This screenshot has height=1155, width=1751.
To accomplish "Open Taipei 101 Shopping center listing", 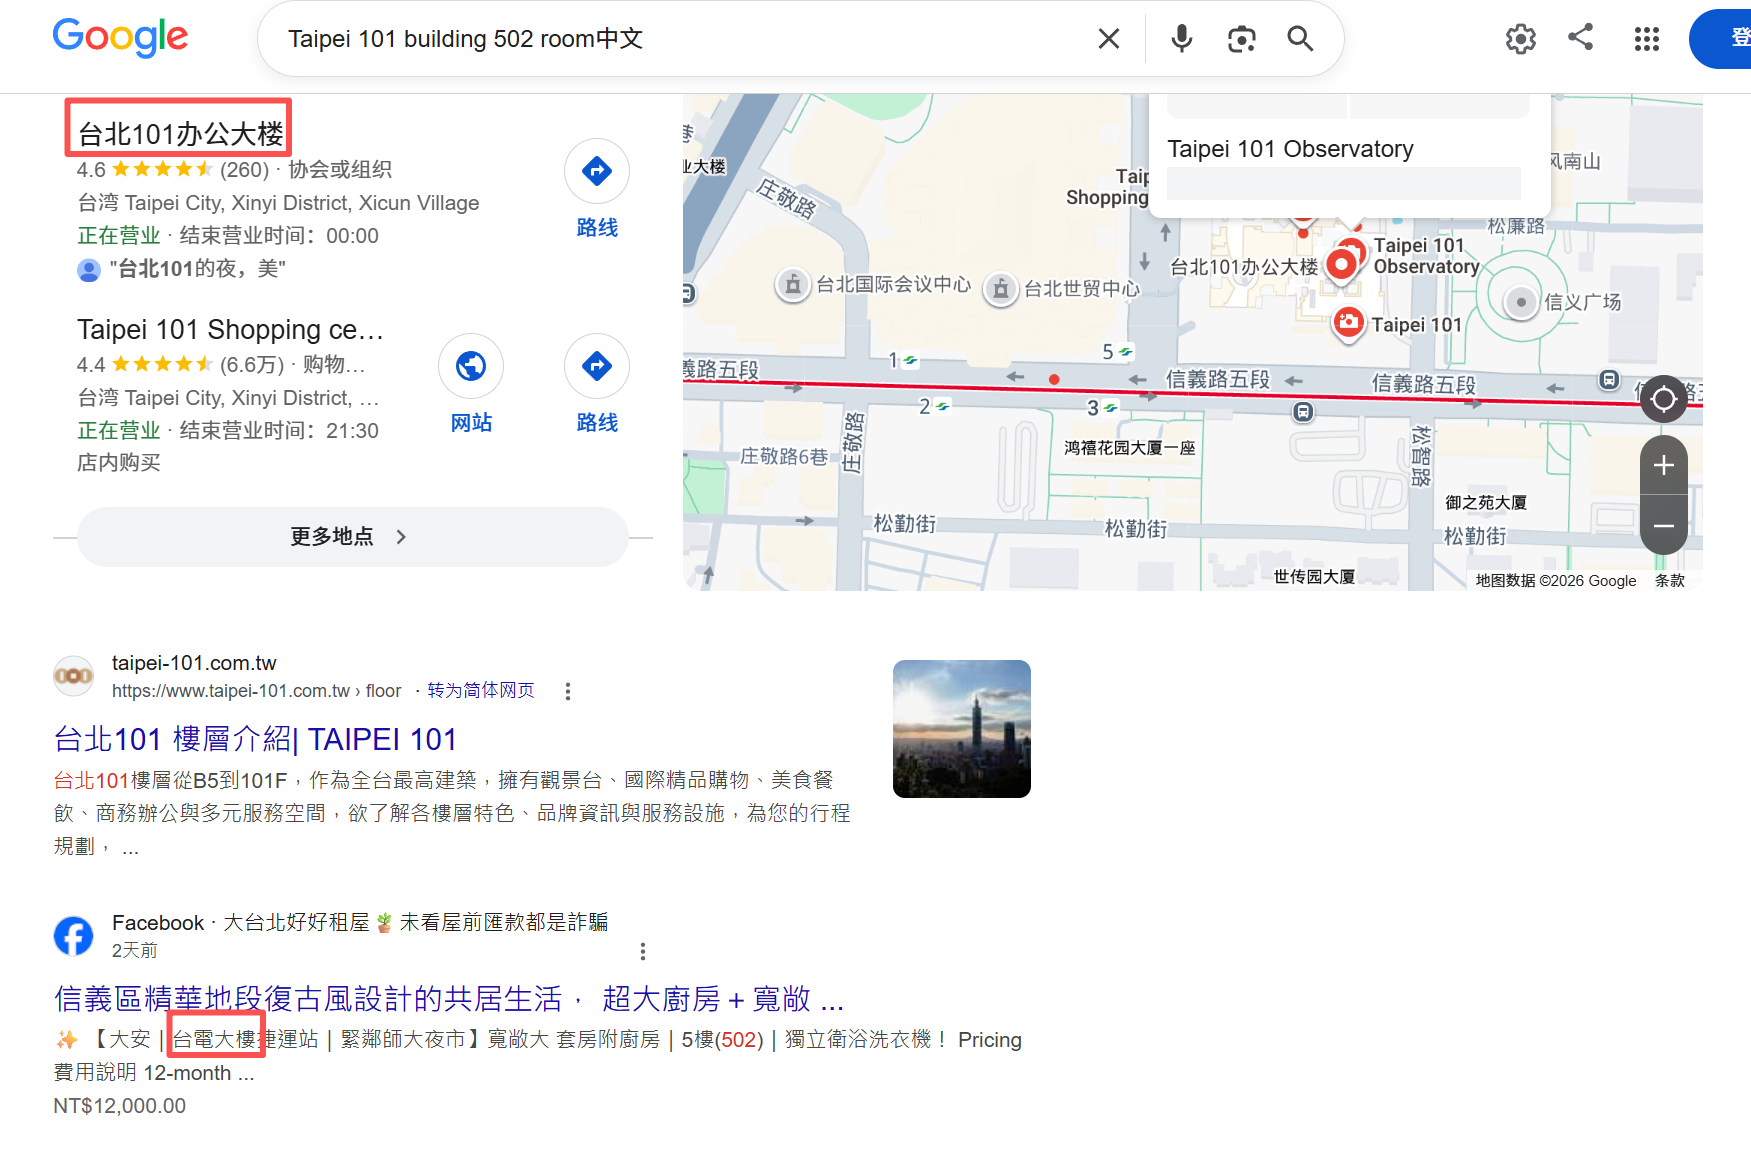I will tap(230, 329).
